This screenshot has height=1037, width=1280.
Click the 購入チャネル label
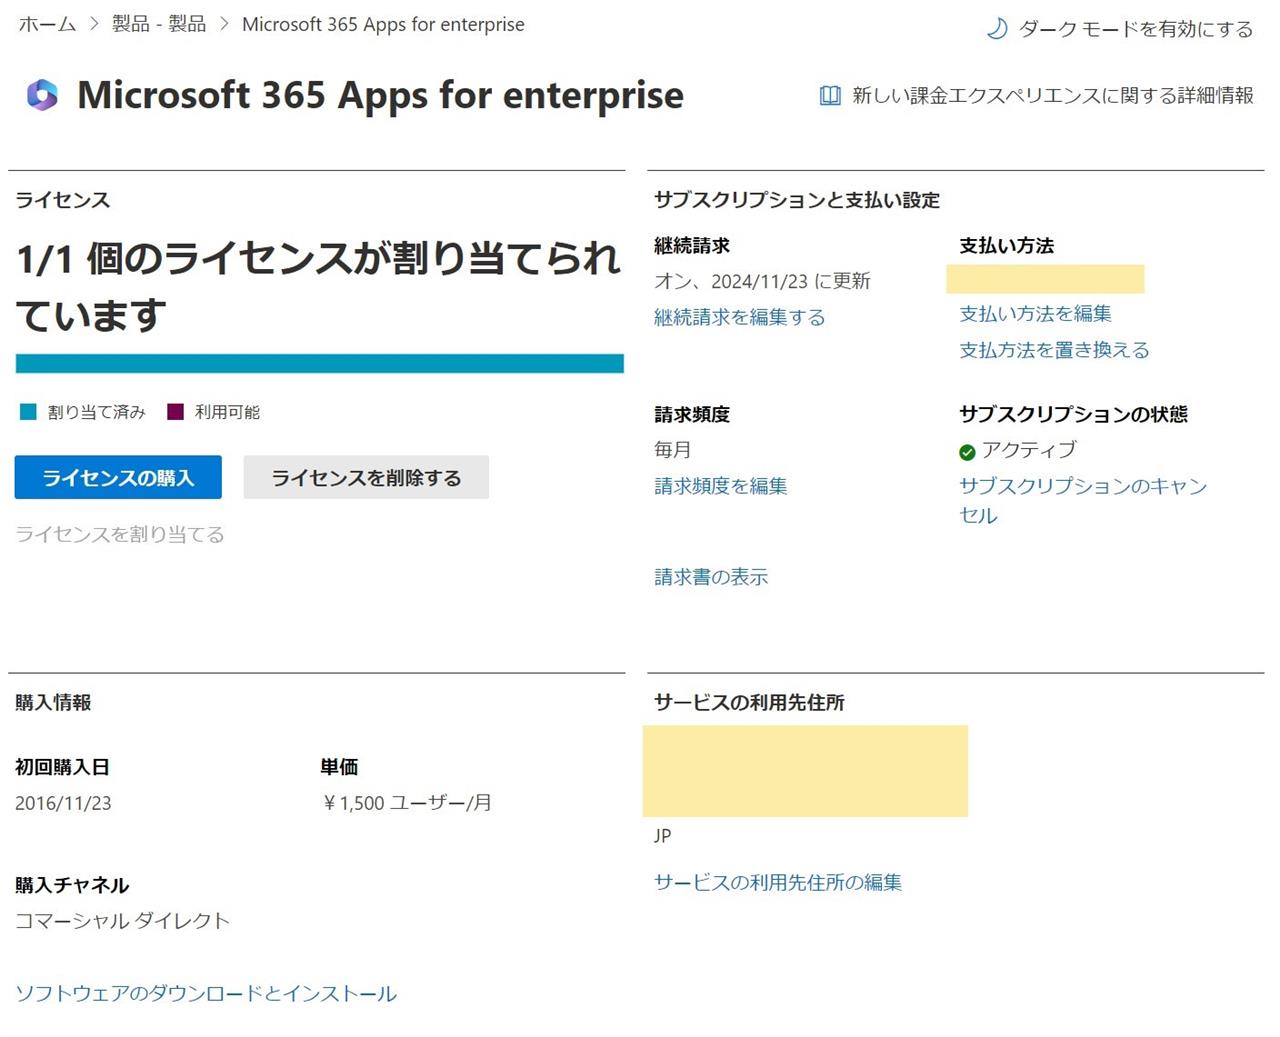(72, 885)
